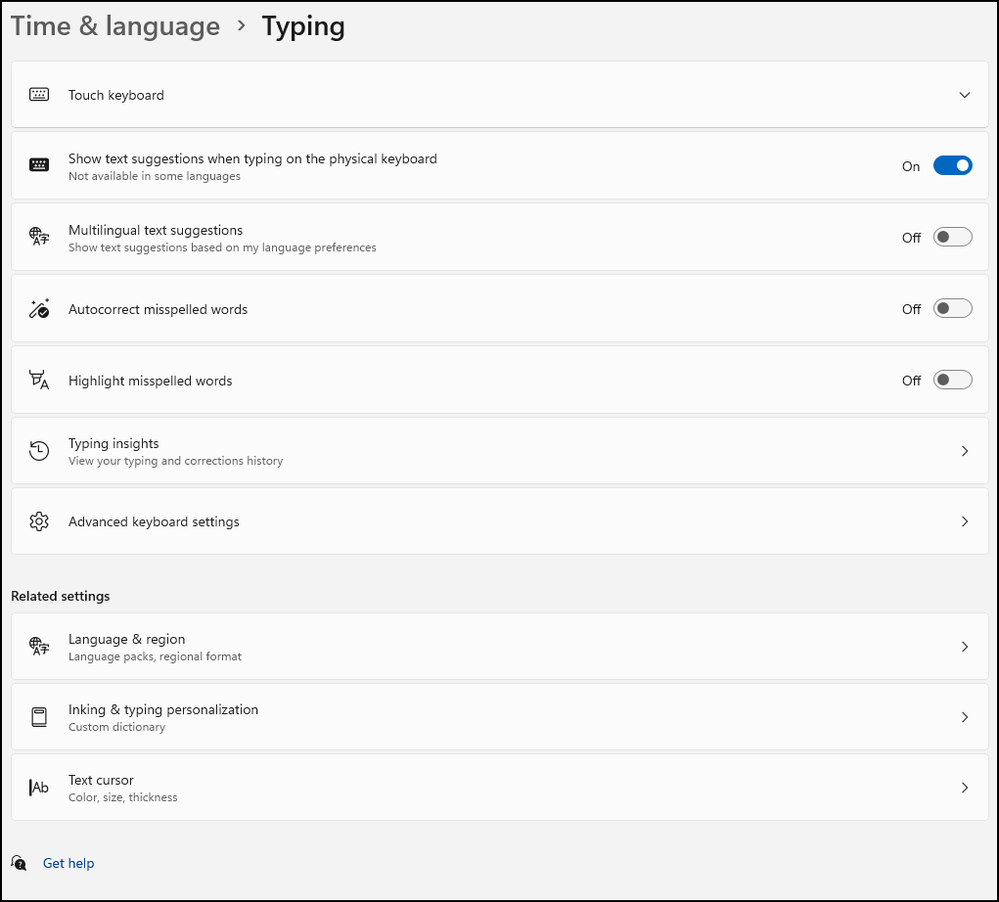Viewport: 999px width, 902px height.
Task: Click the Multilingual text suggestions icon
Action: click(39, 237)
